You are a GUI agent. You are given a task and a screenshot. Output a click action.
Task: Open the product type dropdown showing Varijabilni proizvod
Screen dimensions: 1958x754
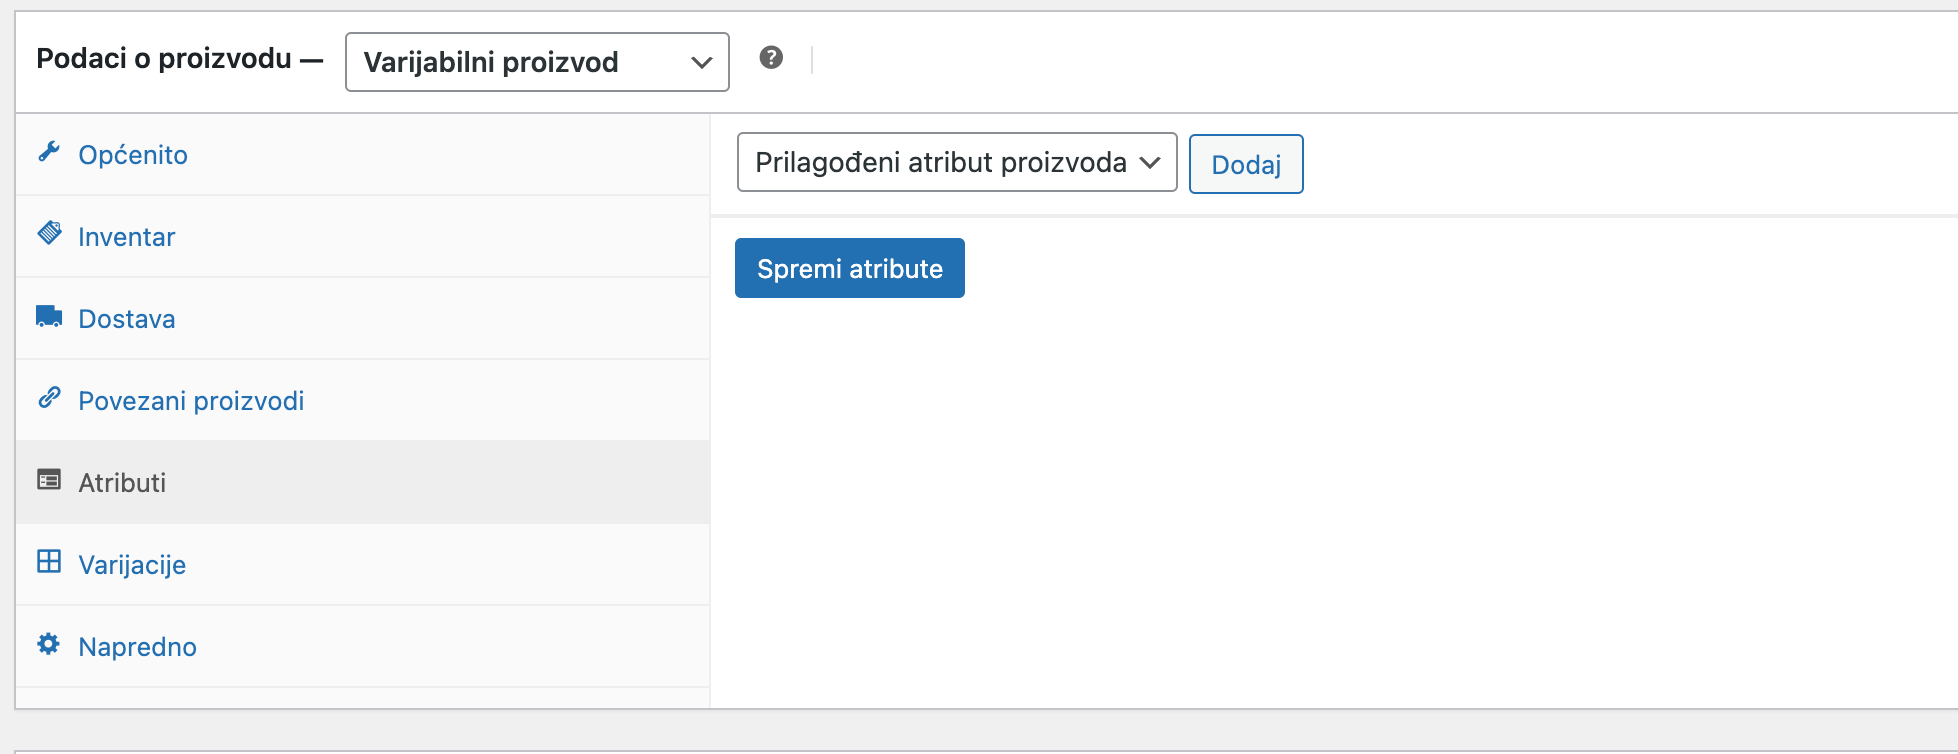[x=536, y=62]
